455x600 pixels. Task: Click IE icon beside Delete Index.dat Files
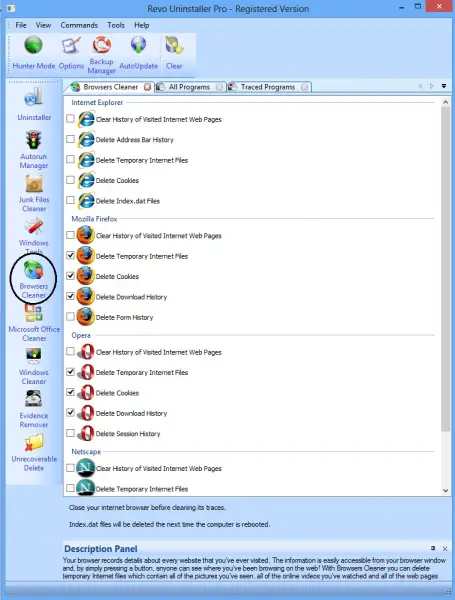coord(86,201)
